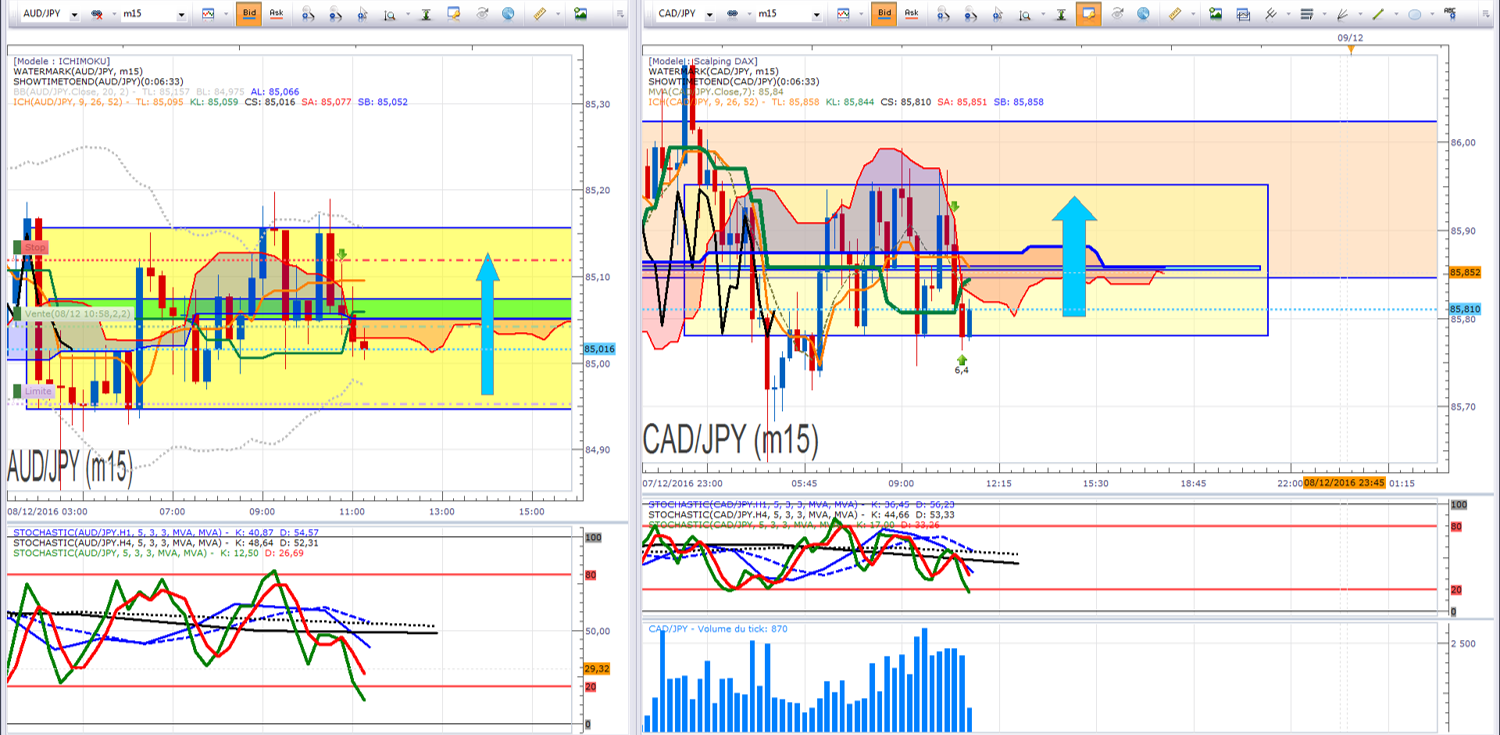Viewport: 1500px width, 735px height.
Task: Select the green trend line drawing tool
Action: coord(1377,14)
